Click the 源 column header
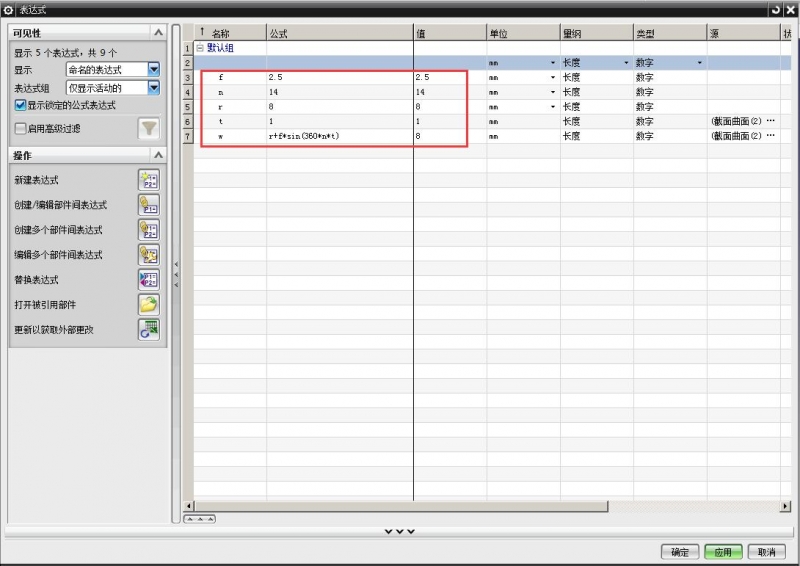Viewport: 800px width, 566px height. 744,34
